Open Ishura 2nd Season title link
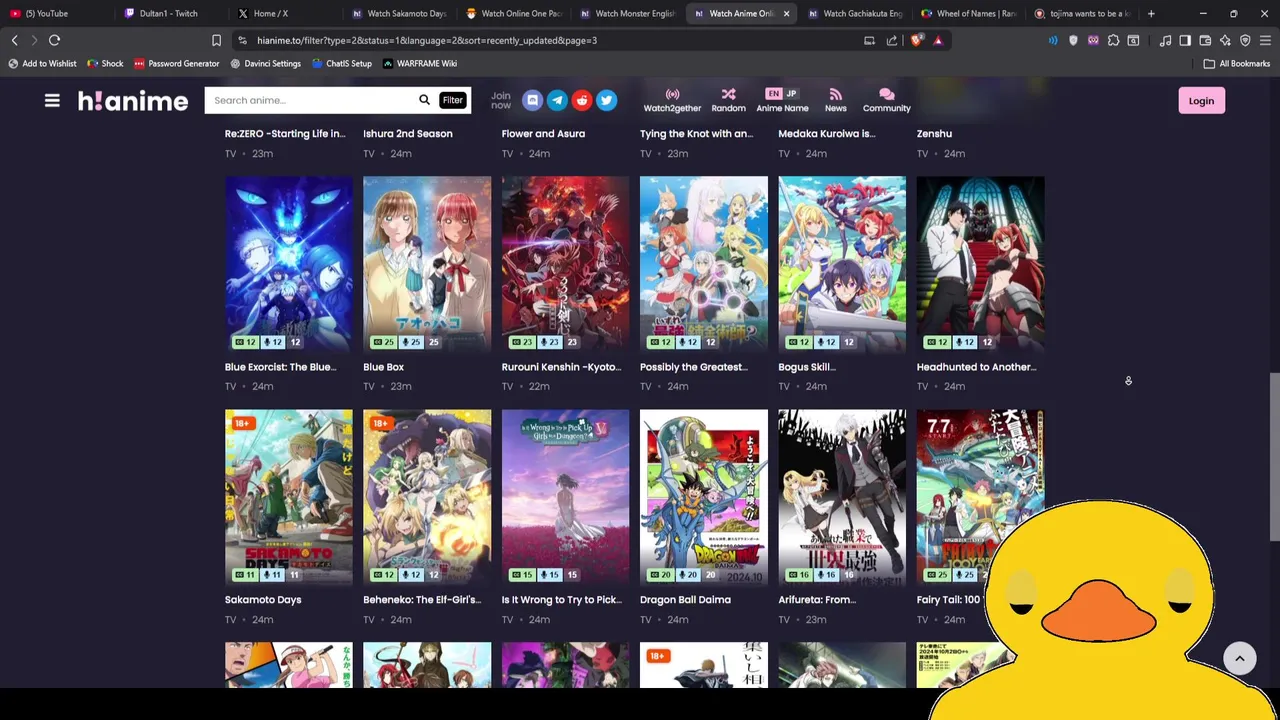1280x720 pixels. [408, 134]
